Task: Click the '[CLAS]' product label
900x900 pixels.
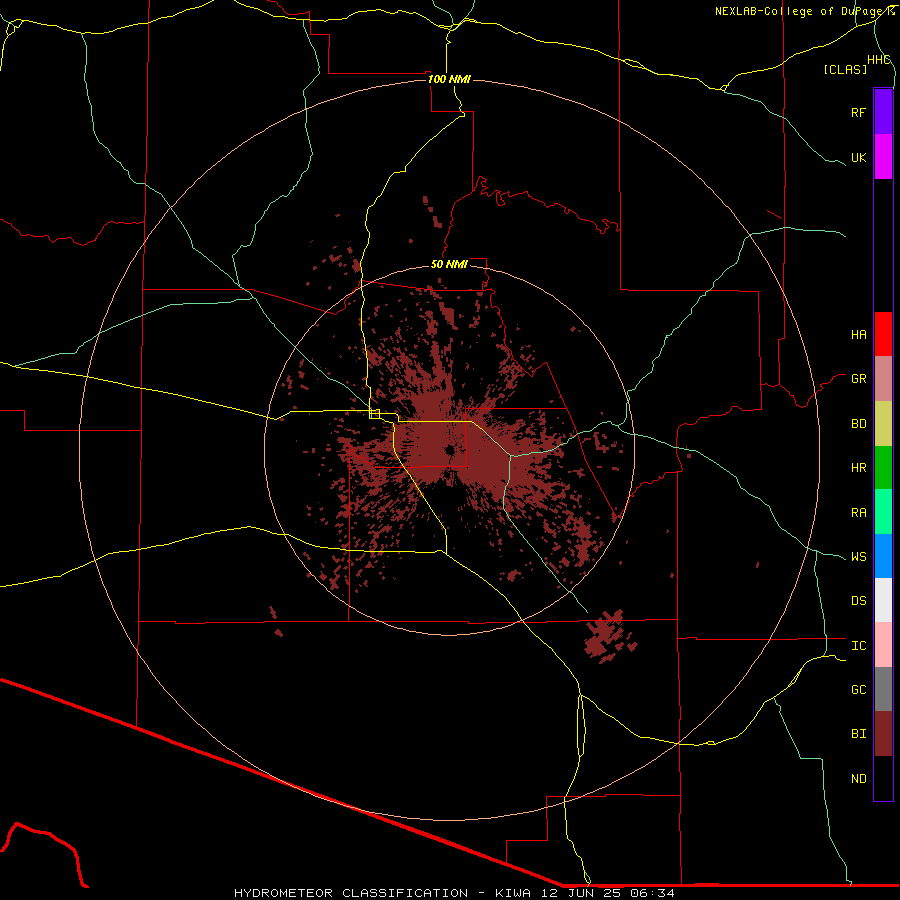Action: click(x=845, y=69)
